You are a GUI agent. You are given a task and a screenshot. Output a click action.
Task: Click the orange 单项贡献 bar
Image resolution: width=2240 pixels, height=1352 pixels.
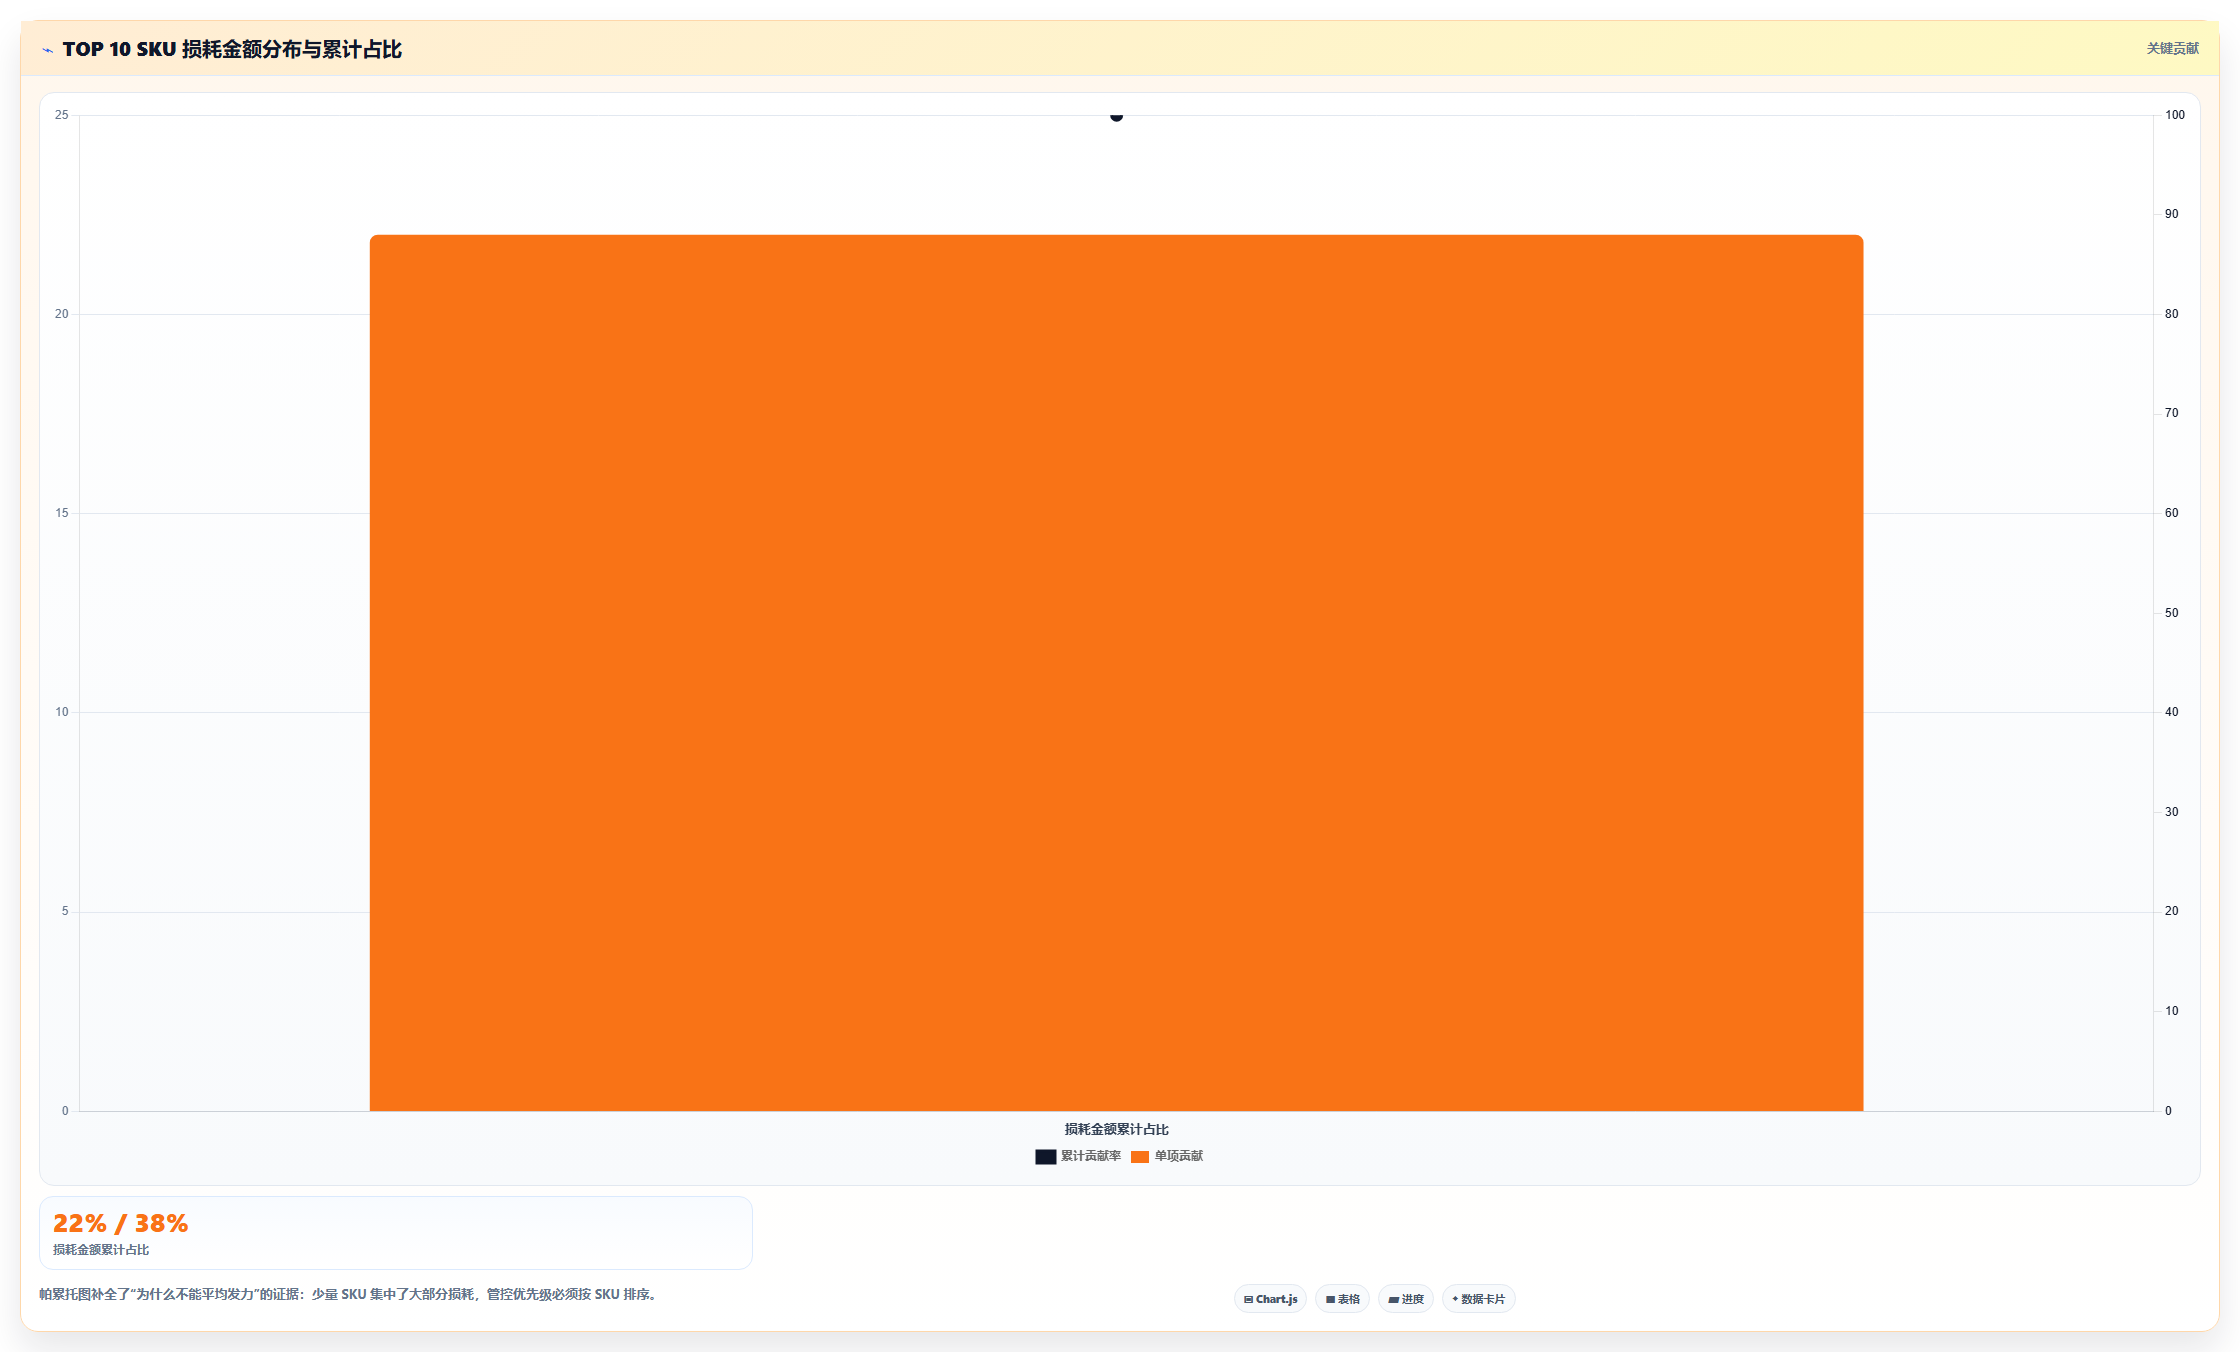1116,673
